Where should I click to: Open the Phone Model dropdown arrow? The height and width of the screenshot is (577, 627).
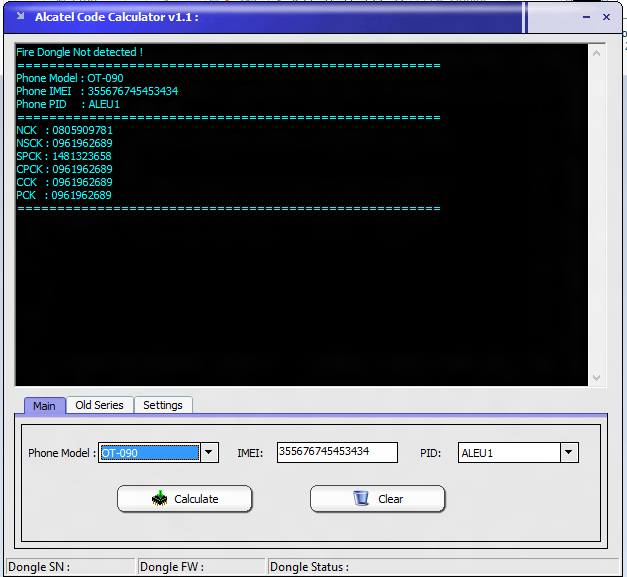[209, 453]
